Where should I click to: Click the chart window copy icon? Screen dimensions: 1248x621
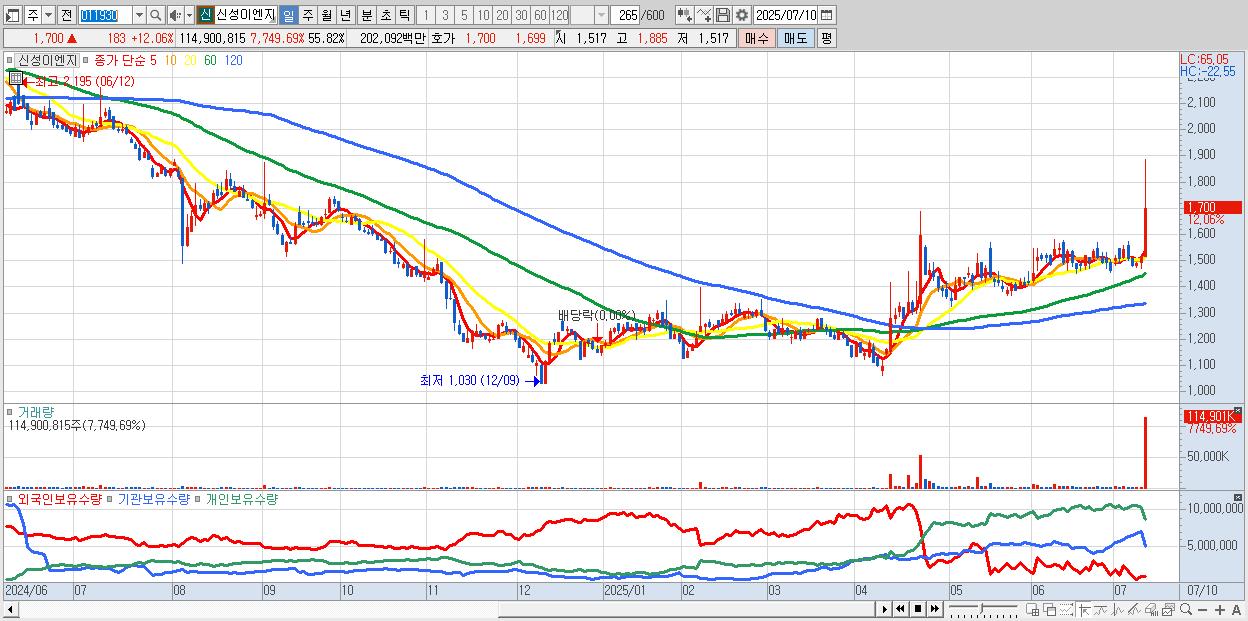[x=1168, y=609]
